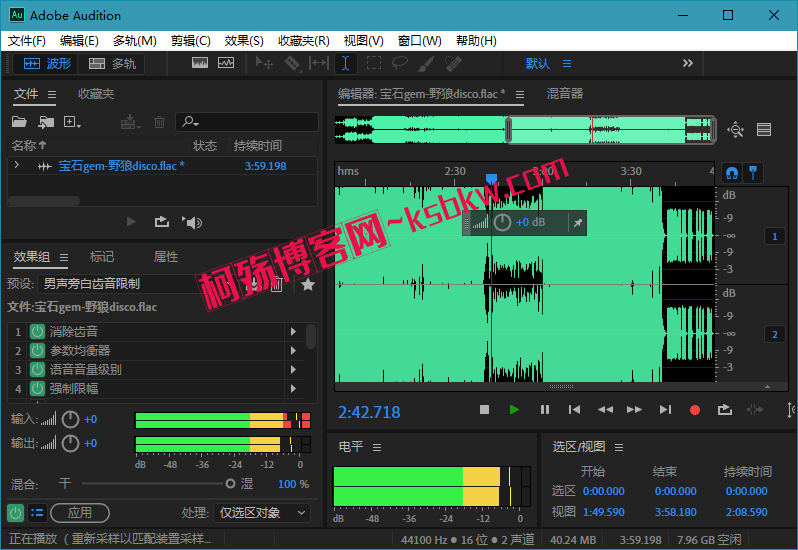The image size is (798, 550).
Task: Toggle power for 强制限幅 effect
Action: click(37, 389)
